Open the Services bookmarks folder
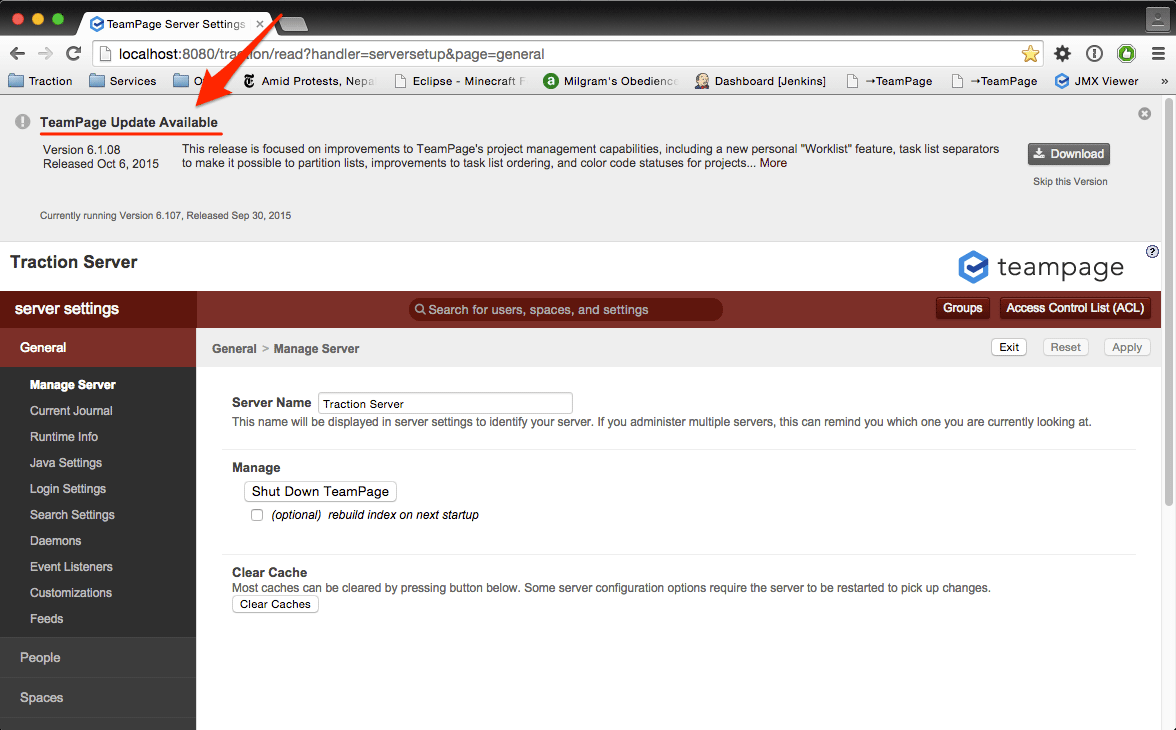This screenshot has height=730, width=1176. (x=123, y=81)
